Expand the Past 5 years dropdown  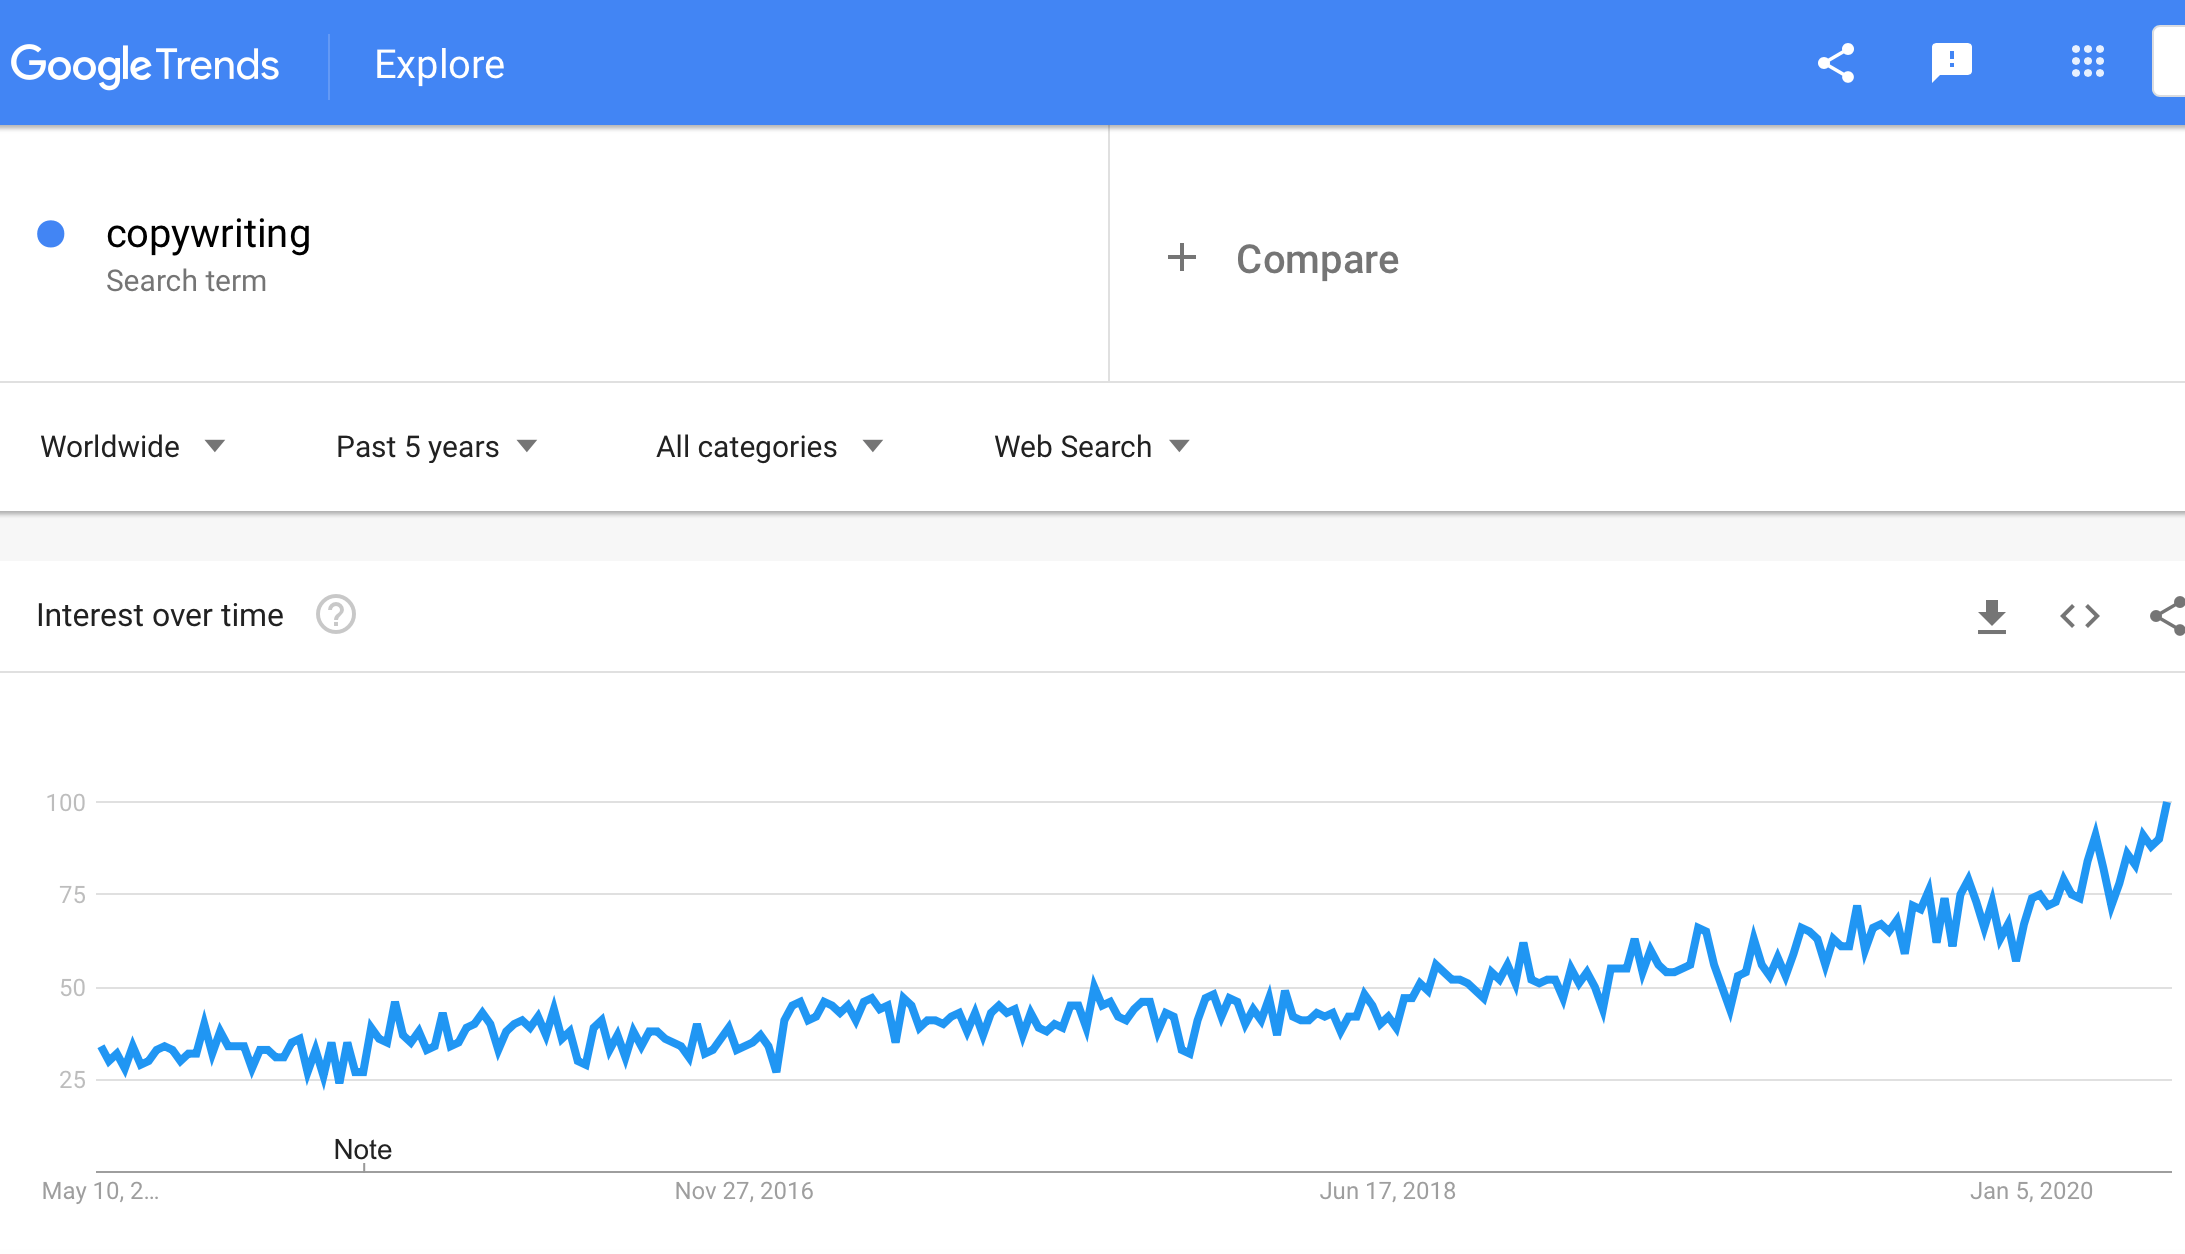(x=437, y=446)
